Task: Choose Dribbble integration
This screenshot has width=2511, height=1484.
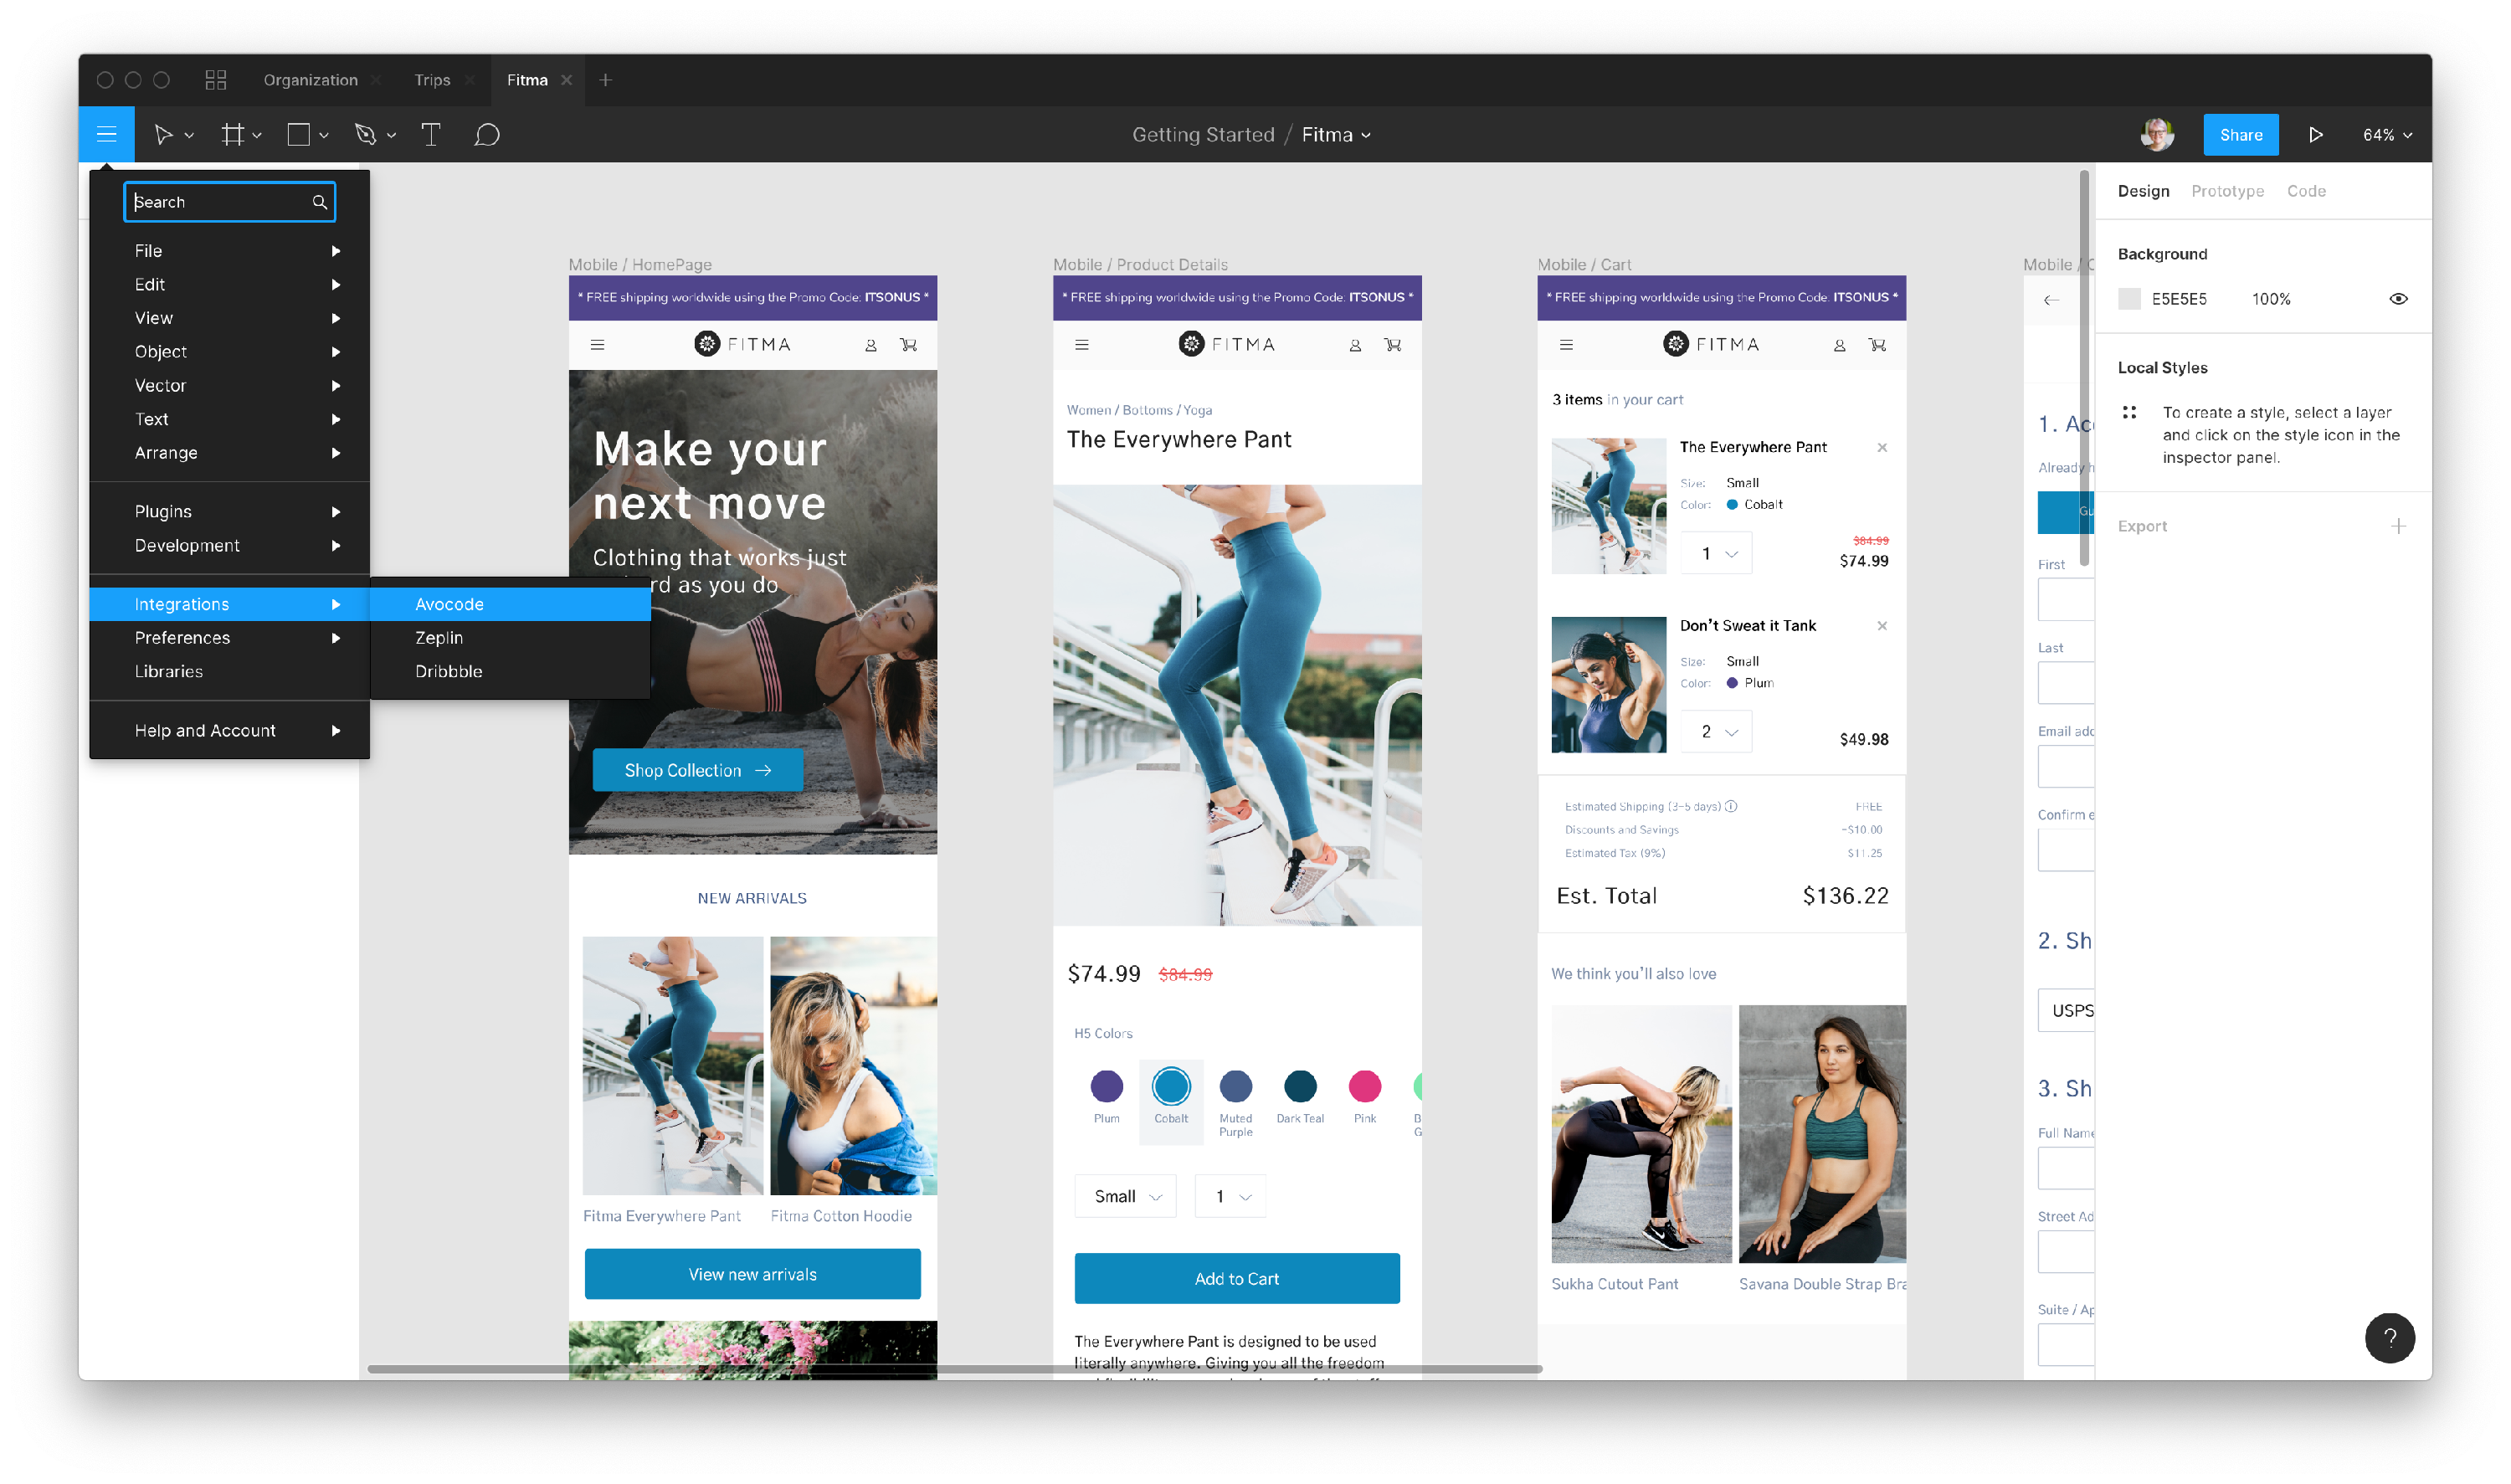Action: coord(510,671)
